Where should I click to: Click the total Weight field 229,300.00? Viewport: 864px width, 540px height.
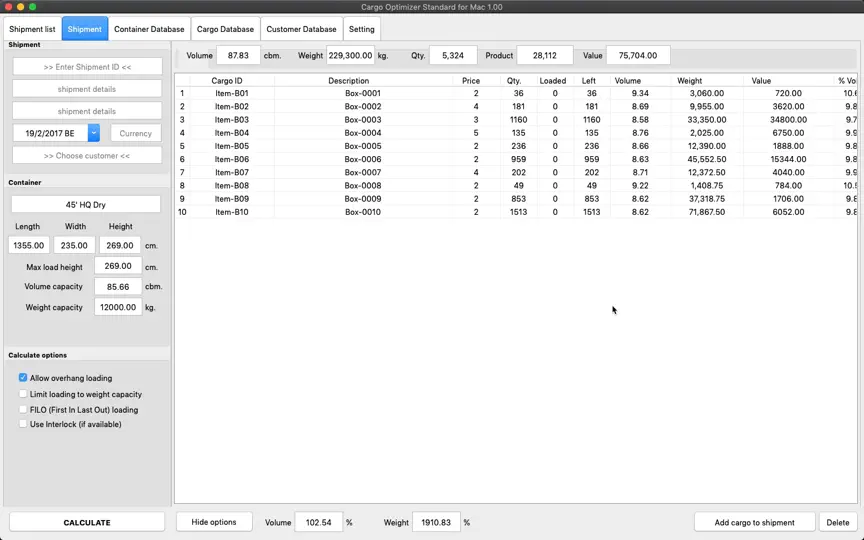(x=350, y=55)
